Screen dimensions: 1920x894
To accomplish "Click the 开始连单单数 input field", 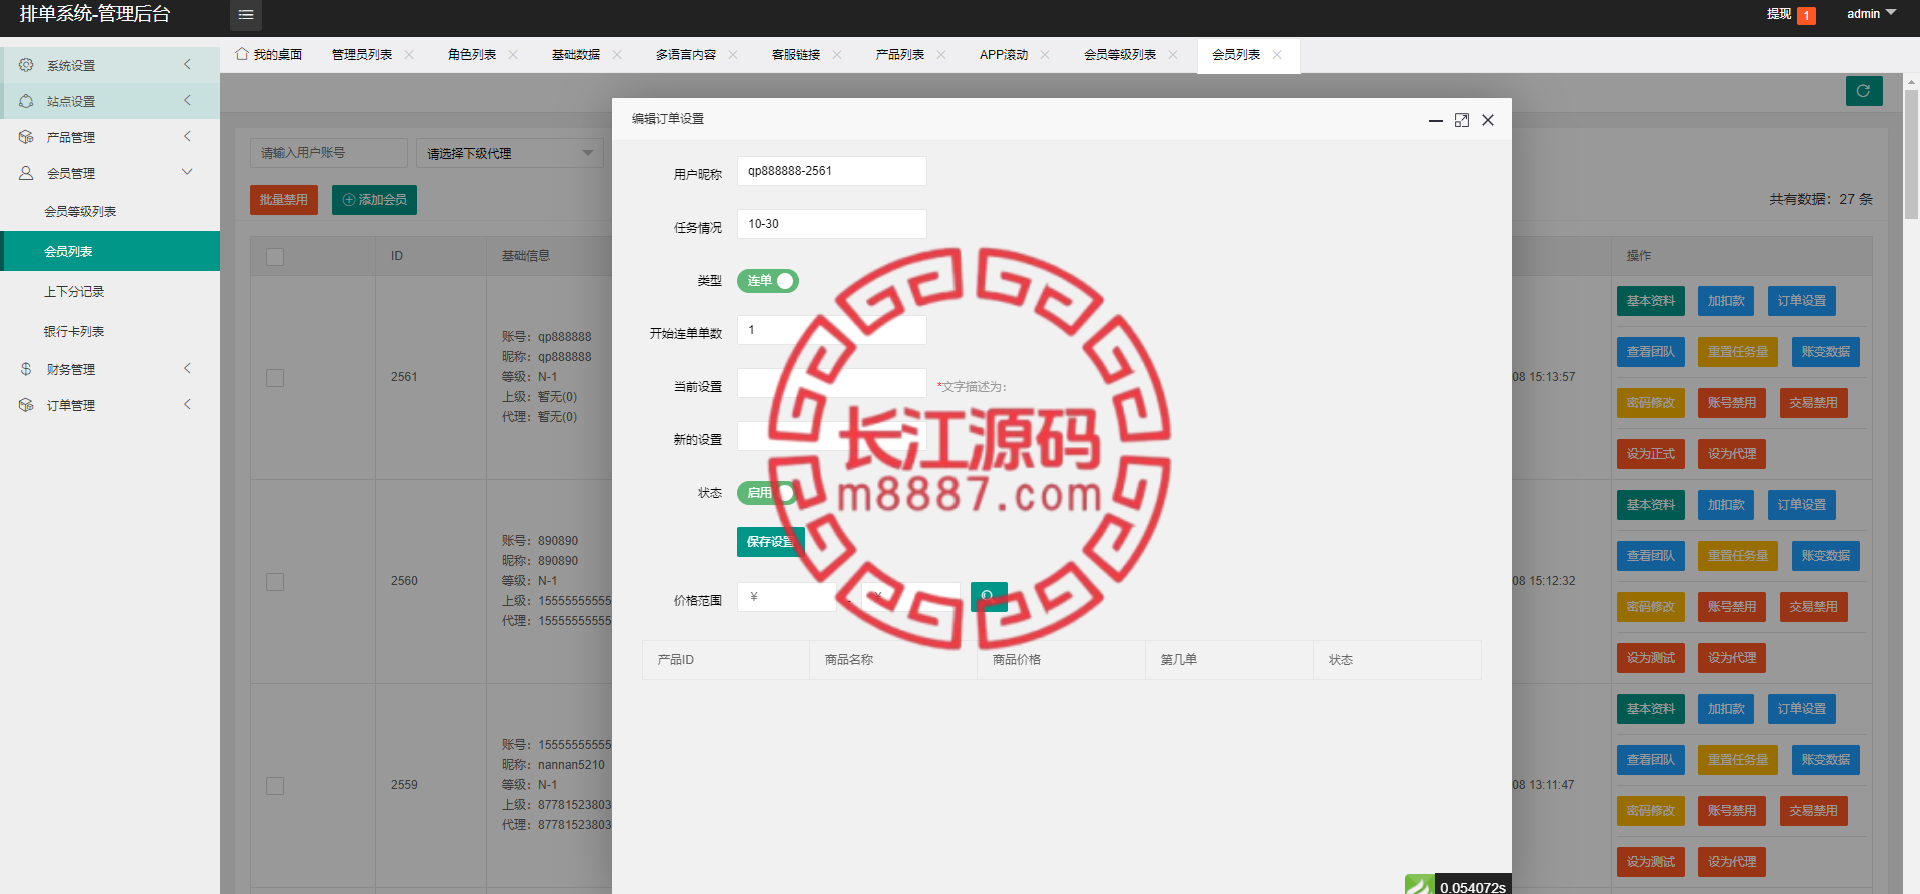I will click(831, 330).
